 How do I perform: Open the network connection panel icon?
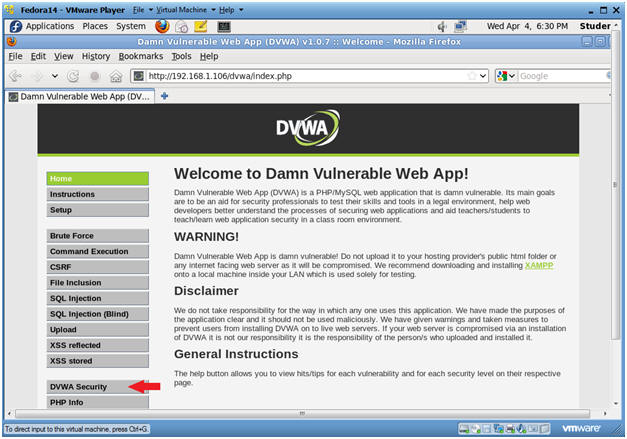(460, 27)
